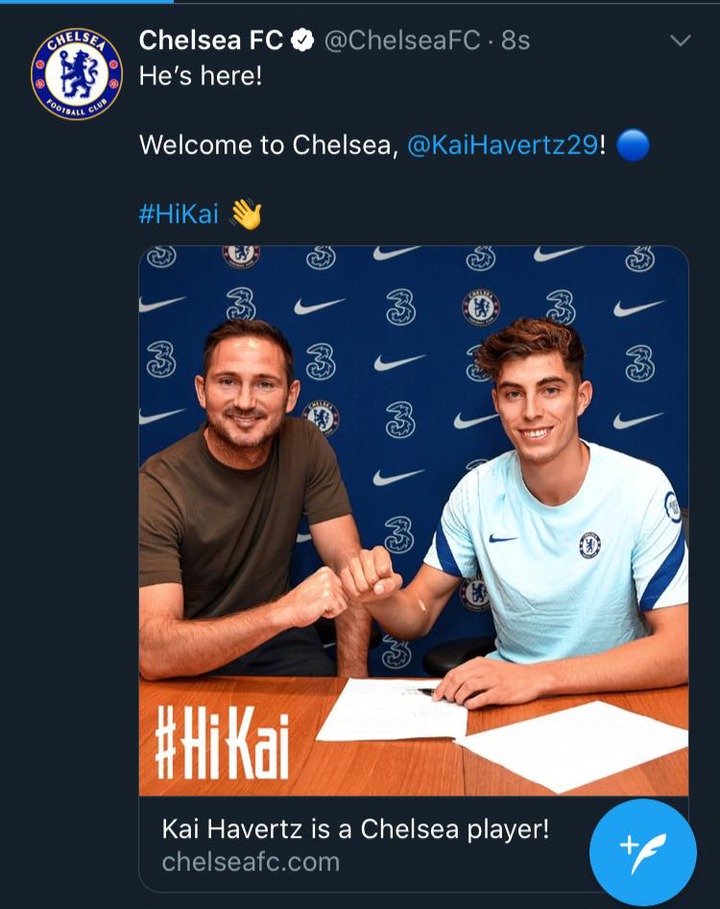Tap the compose new tweet button
This screenshot has height=909, width=720.
click(642, 850)
